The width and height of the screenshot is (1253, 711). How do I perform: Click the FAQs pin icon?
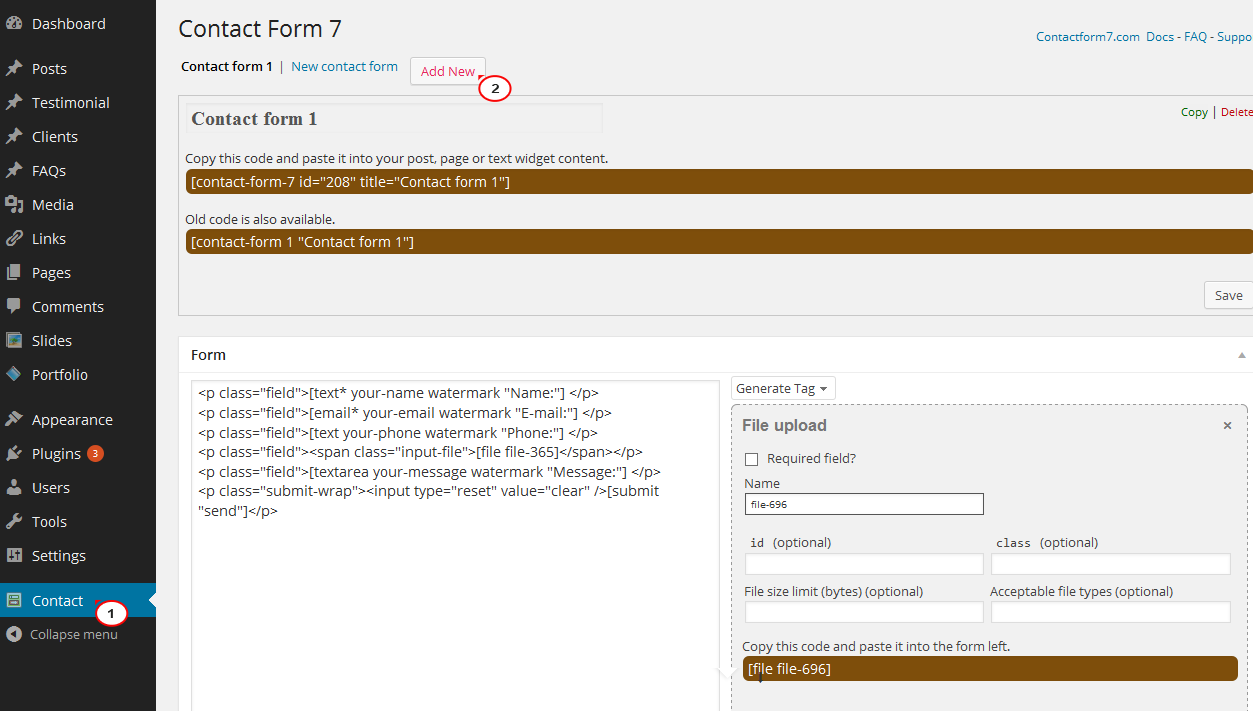[x=14, y=171]
